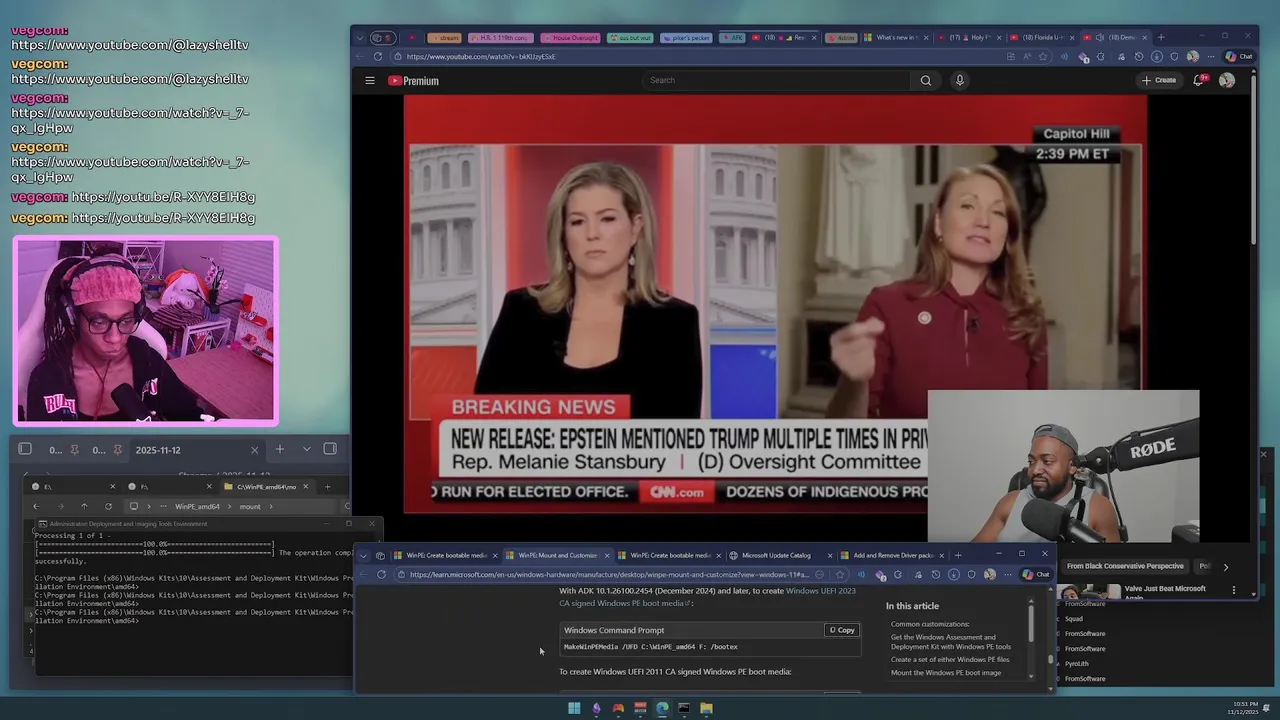Screen dimensions: 1280x720
Task: Go up one folder in File Explorer
Action: [x=84, y=506]
